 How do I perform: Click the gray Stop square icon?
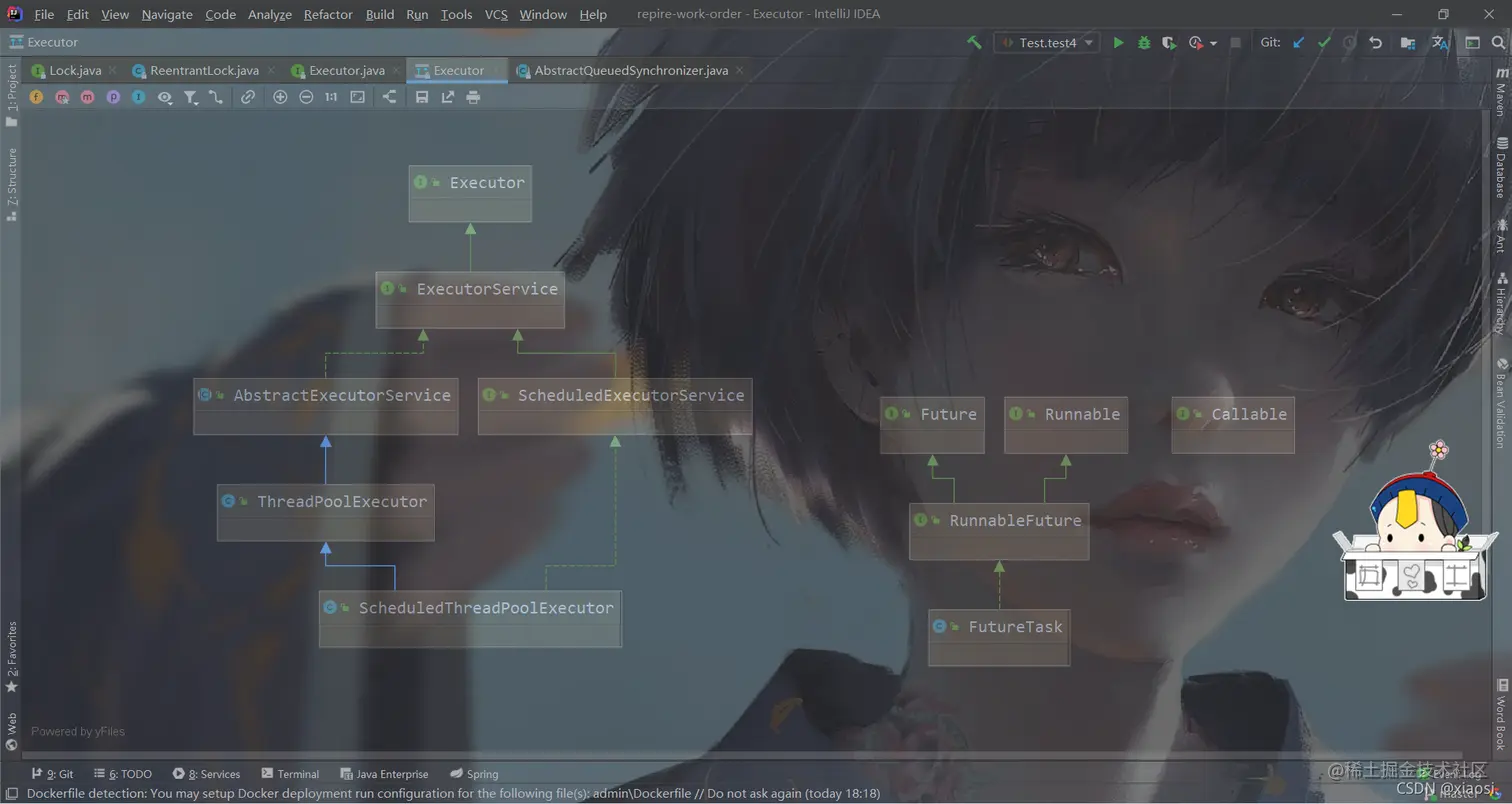(1235, 43)
